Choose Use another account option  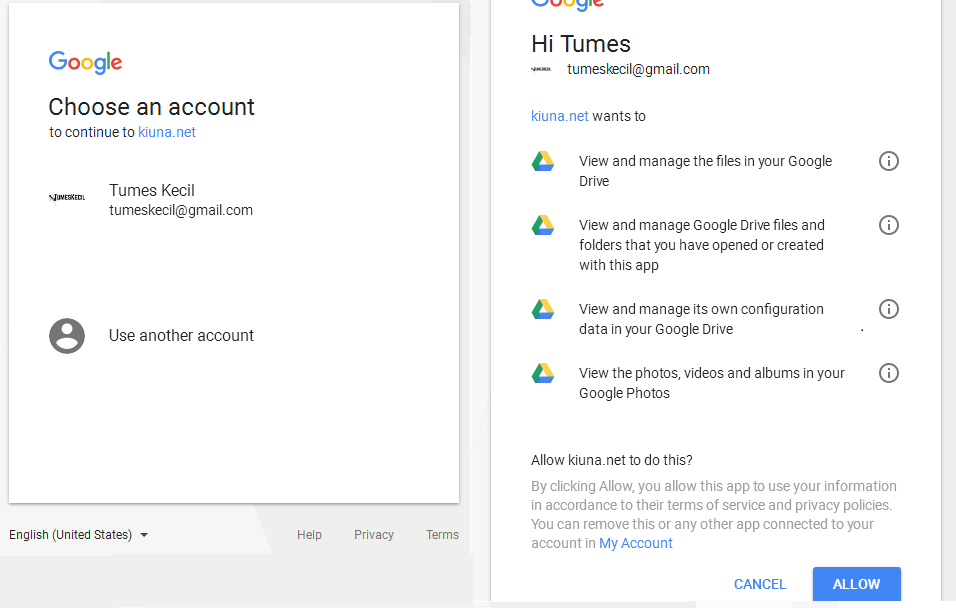181,336
